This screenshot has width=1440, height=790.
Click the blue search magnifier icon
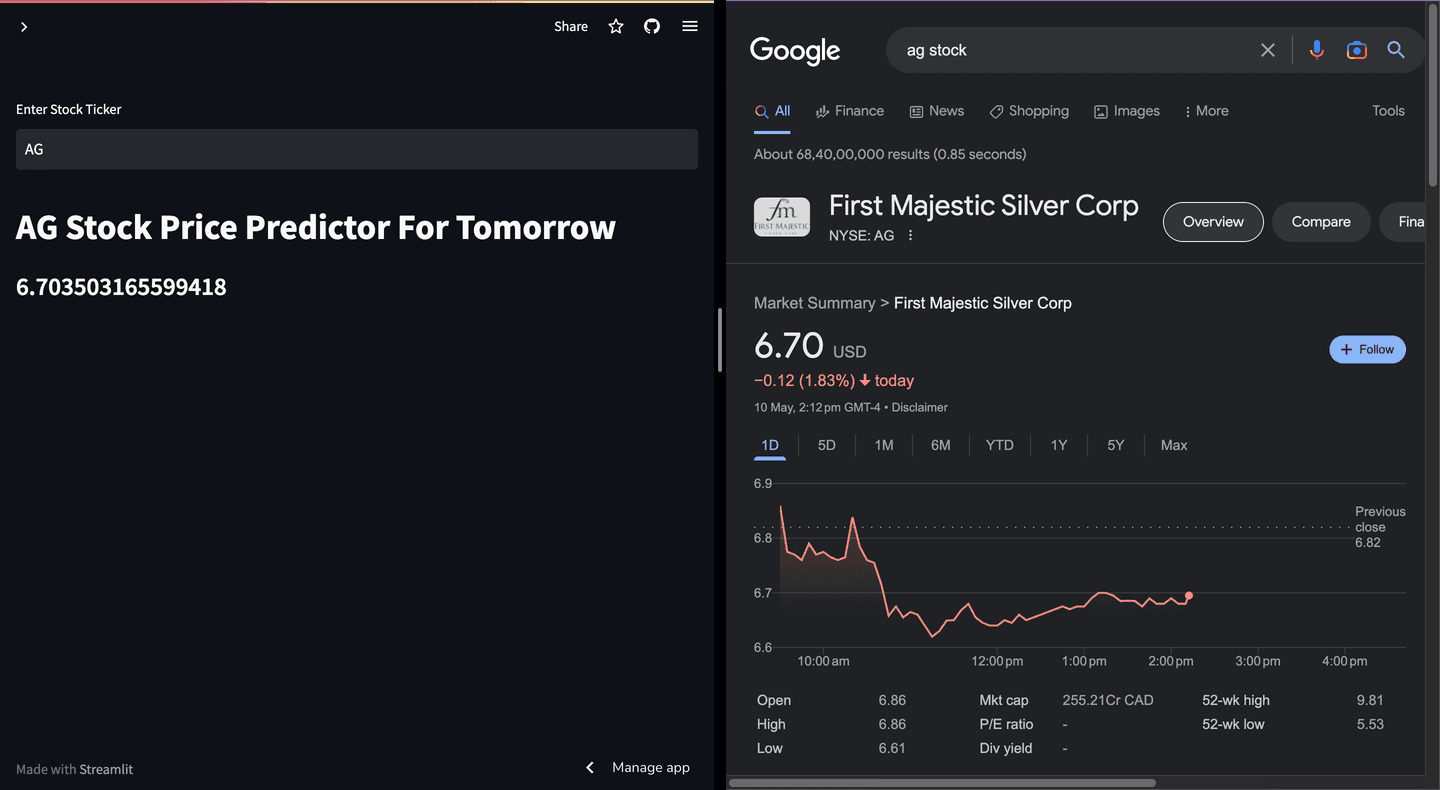[x=1396, y=50]
